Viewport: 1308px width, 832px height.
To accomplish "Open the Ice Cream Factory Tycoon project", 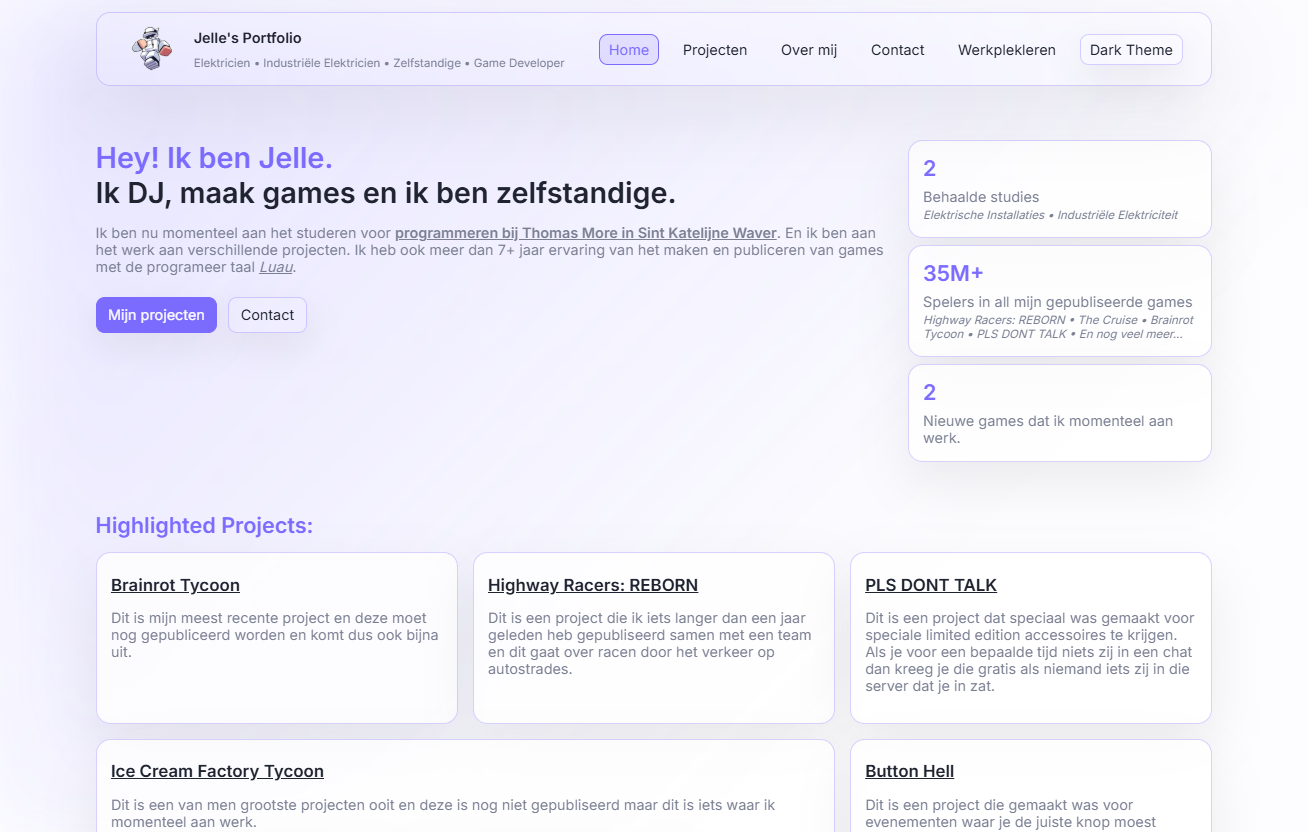I will pos(217,771).
